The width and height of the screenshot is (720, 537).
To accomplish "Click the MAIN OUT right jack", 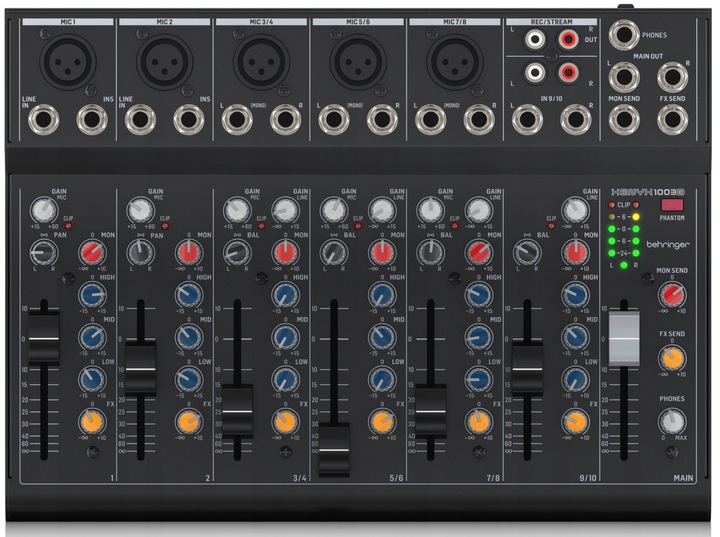I will [x=672, y=77].
